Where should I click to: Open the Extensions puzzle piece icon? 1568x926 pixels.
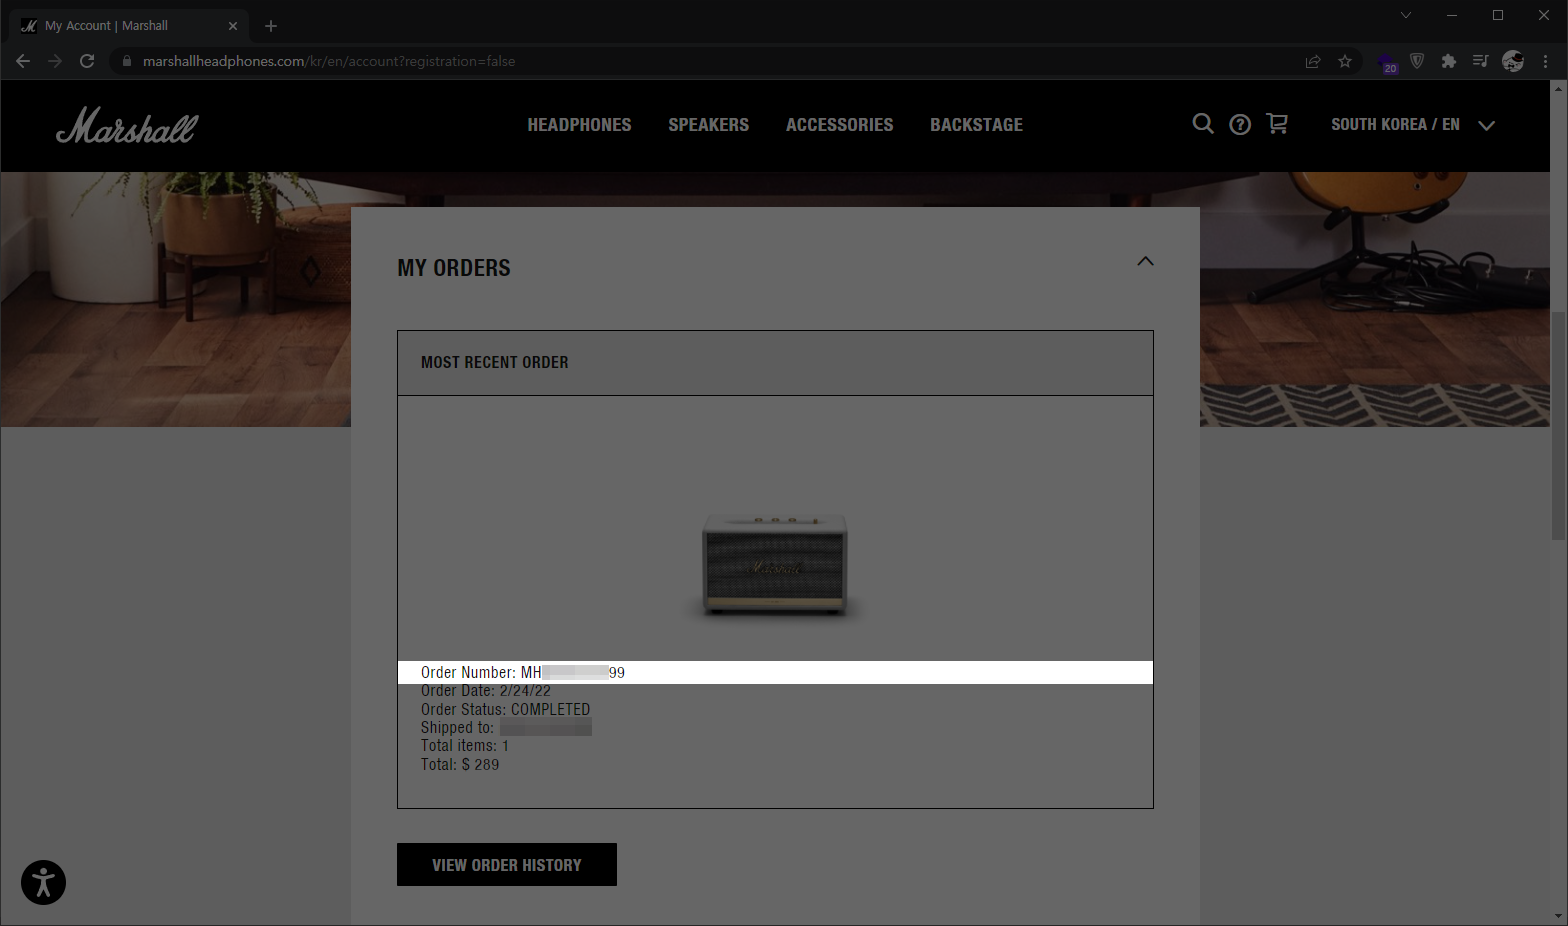pos(1449,61)
